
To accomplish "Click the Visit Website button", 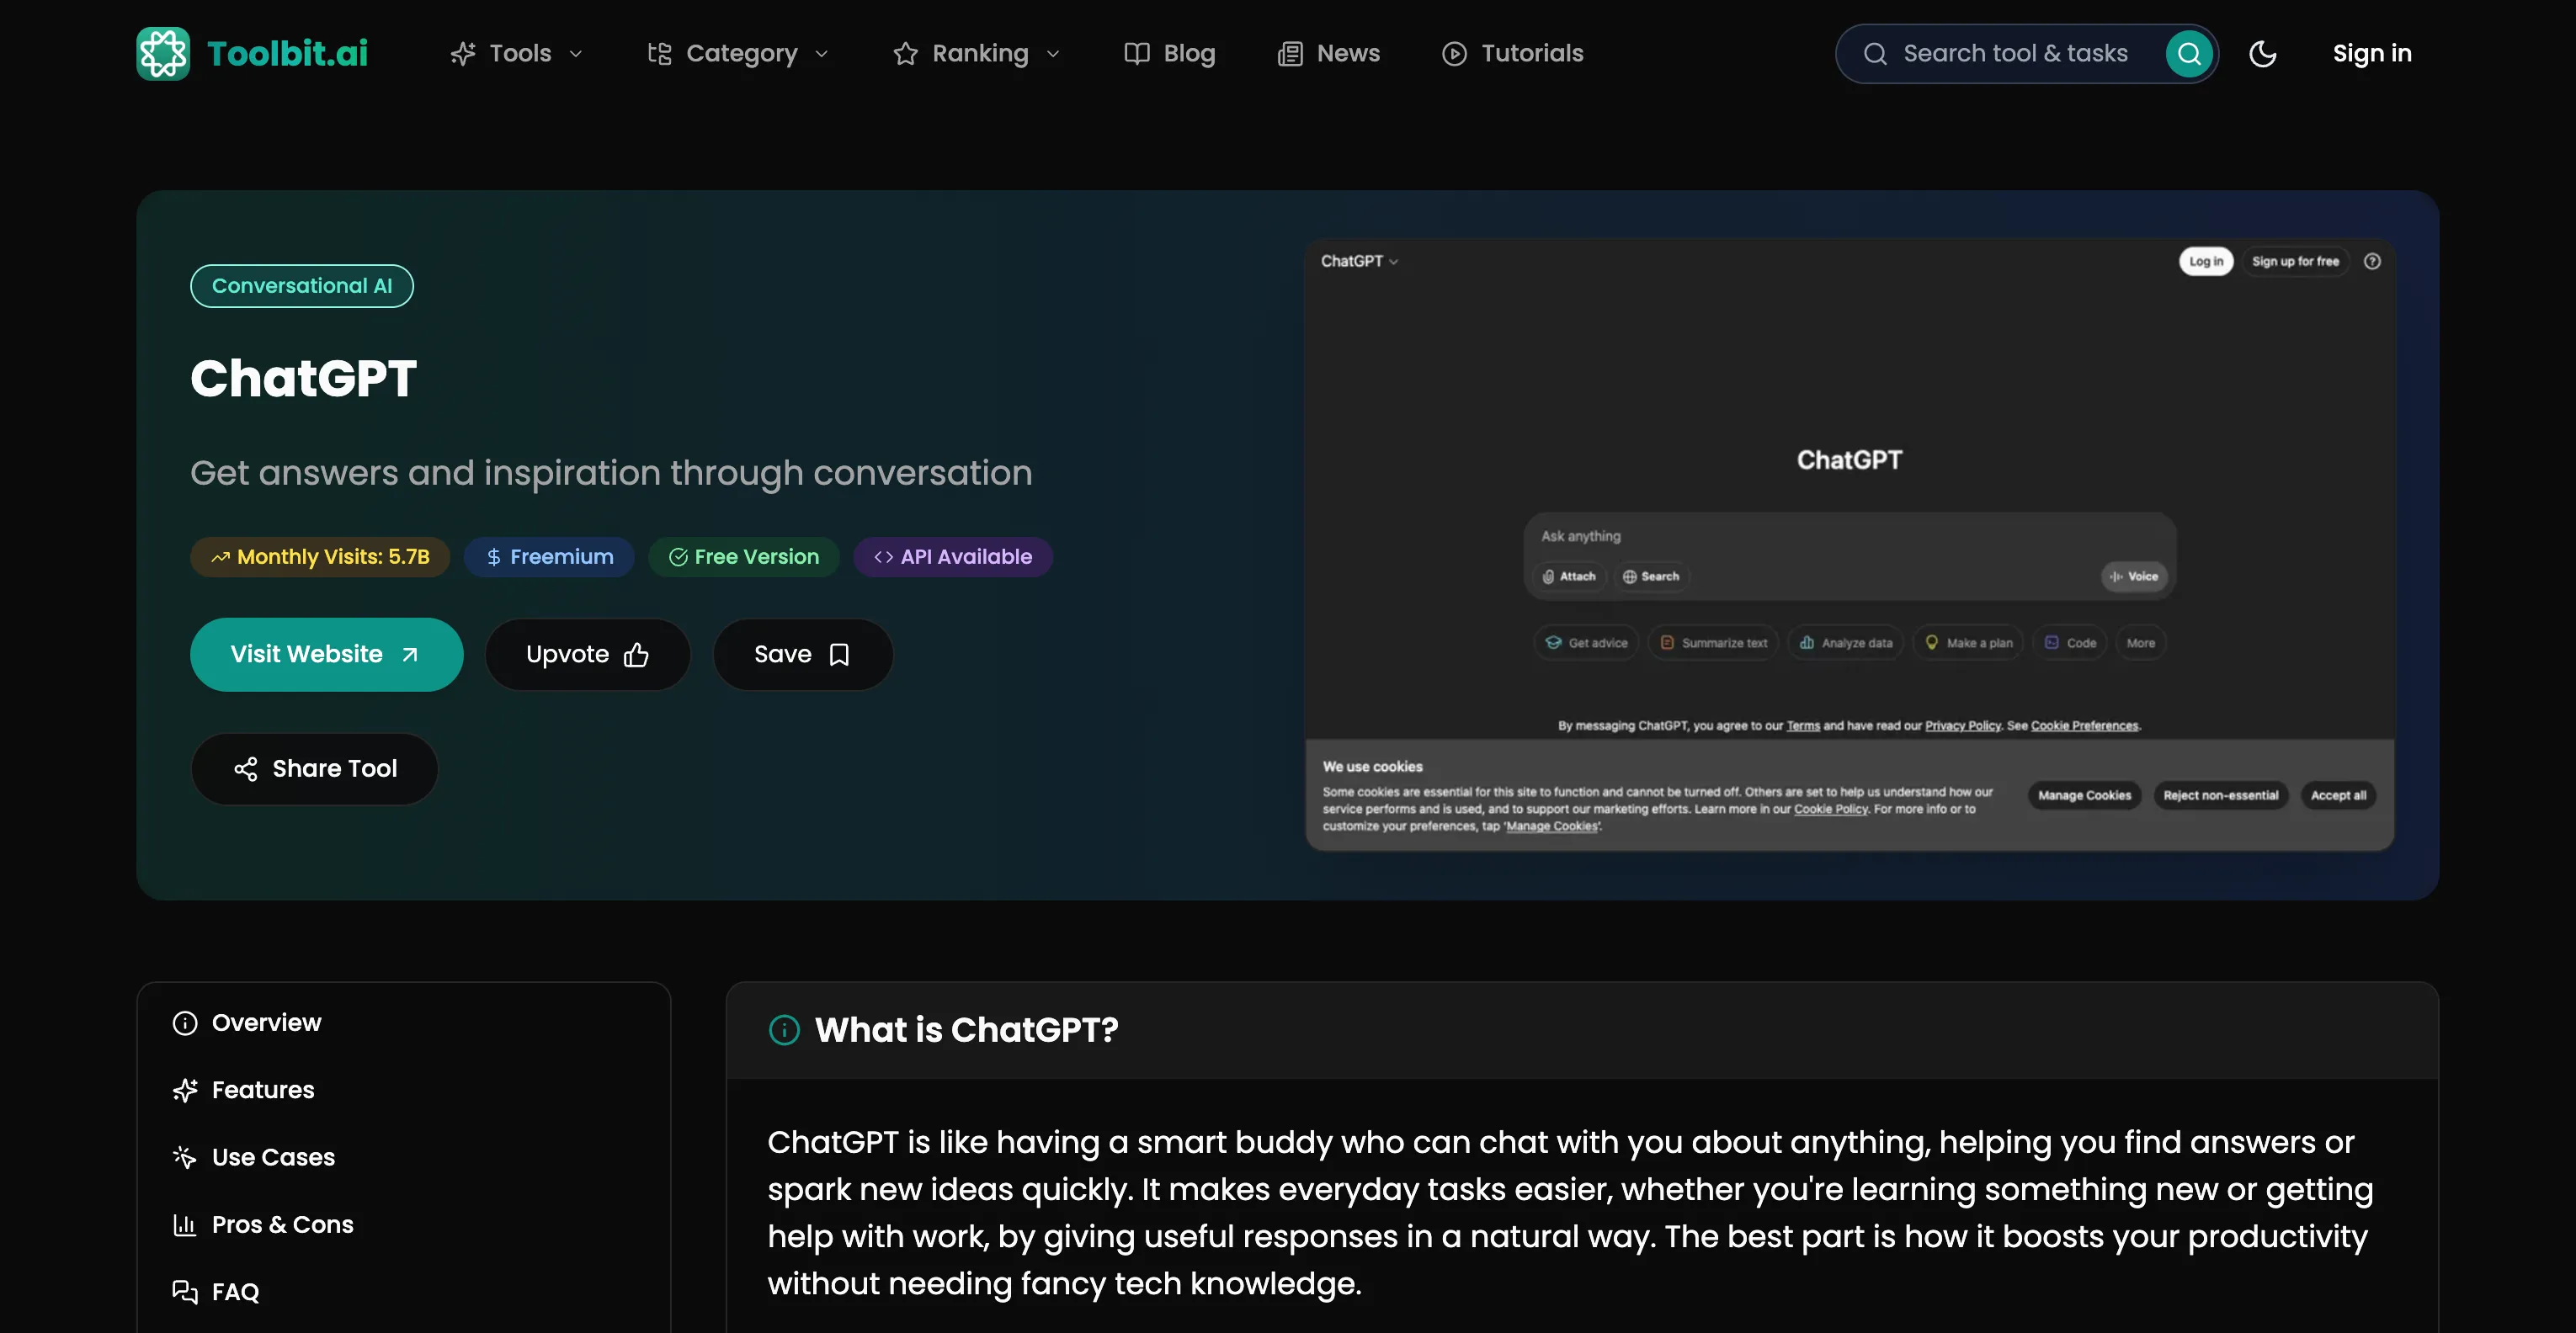I will tap(326, 654).
